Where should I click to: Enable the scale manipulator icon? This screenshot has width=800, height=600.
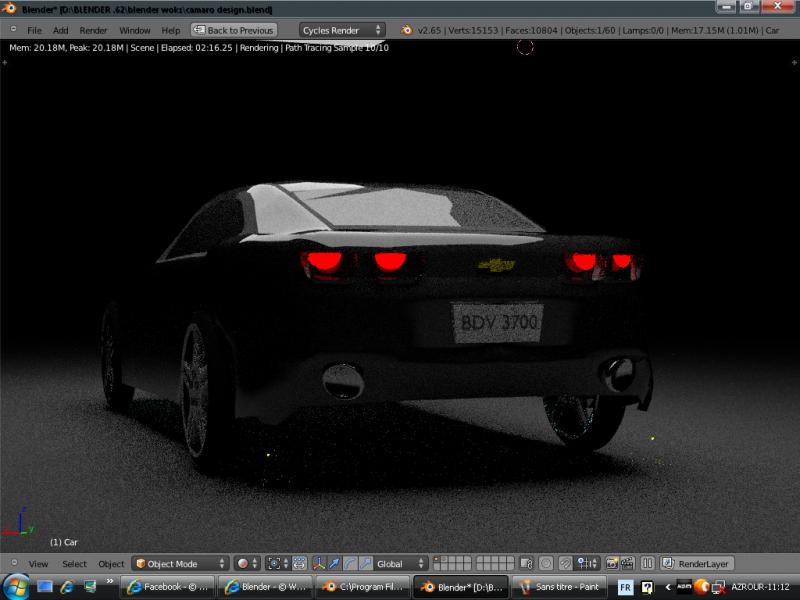click(365, 563)
